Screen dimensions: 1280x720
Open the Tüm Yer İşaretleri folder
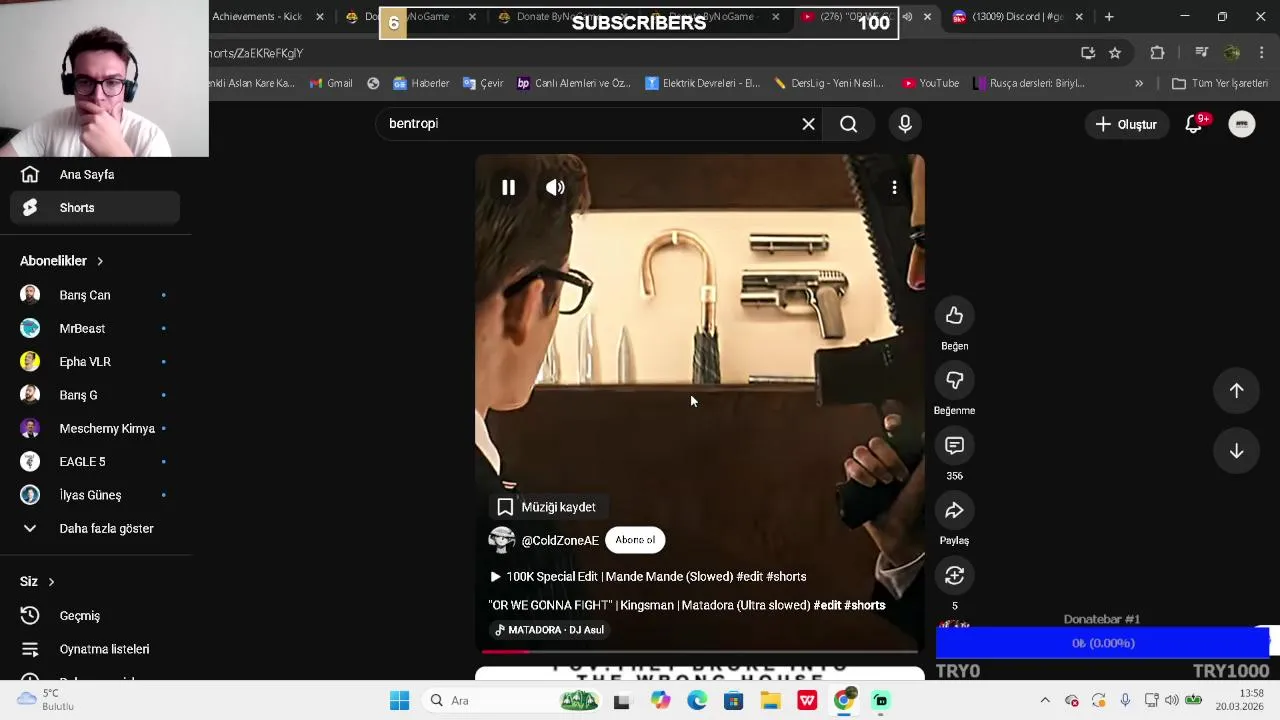click(1219, 84)
